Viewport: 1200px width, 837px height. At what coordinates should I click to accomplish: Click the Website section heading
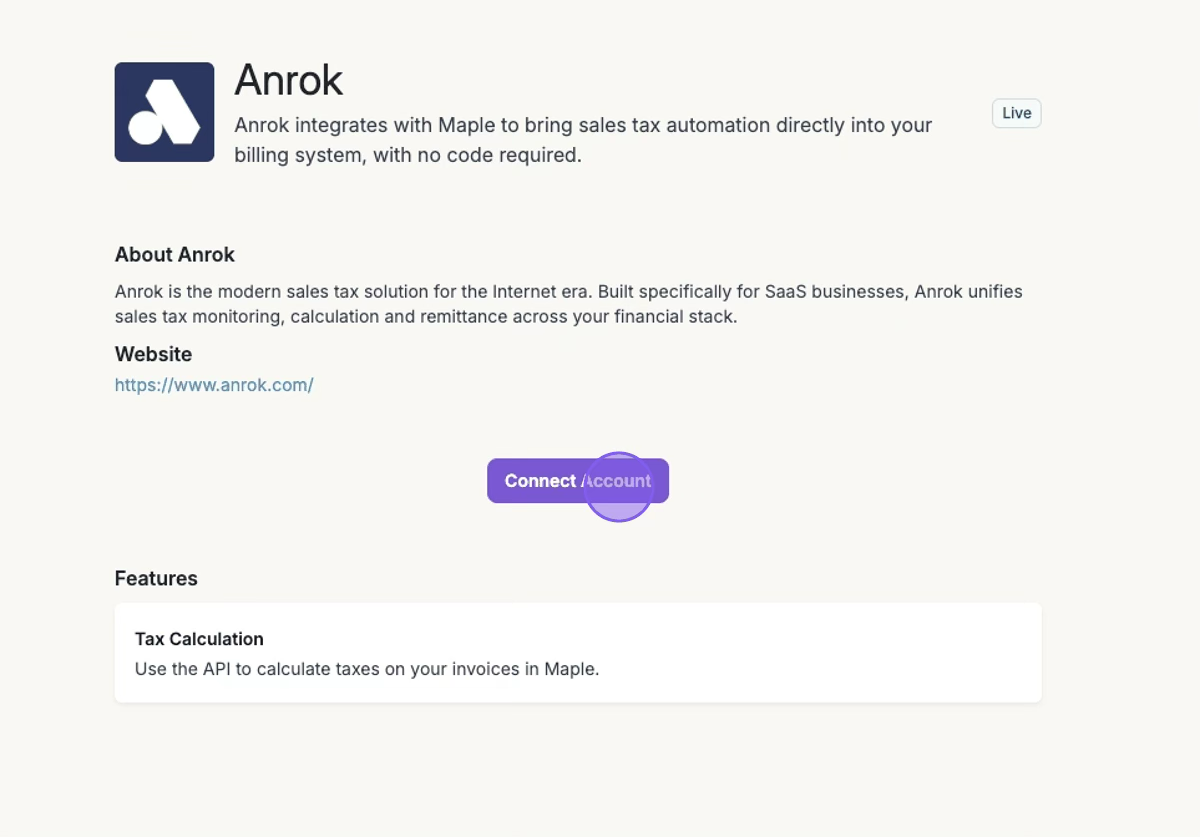(153, 354)
